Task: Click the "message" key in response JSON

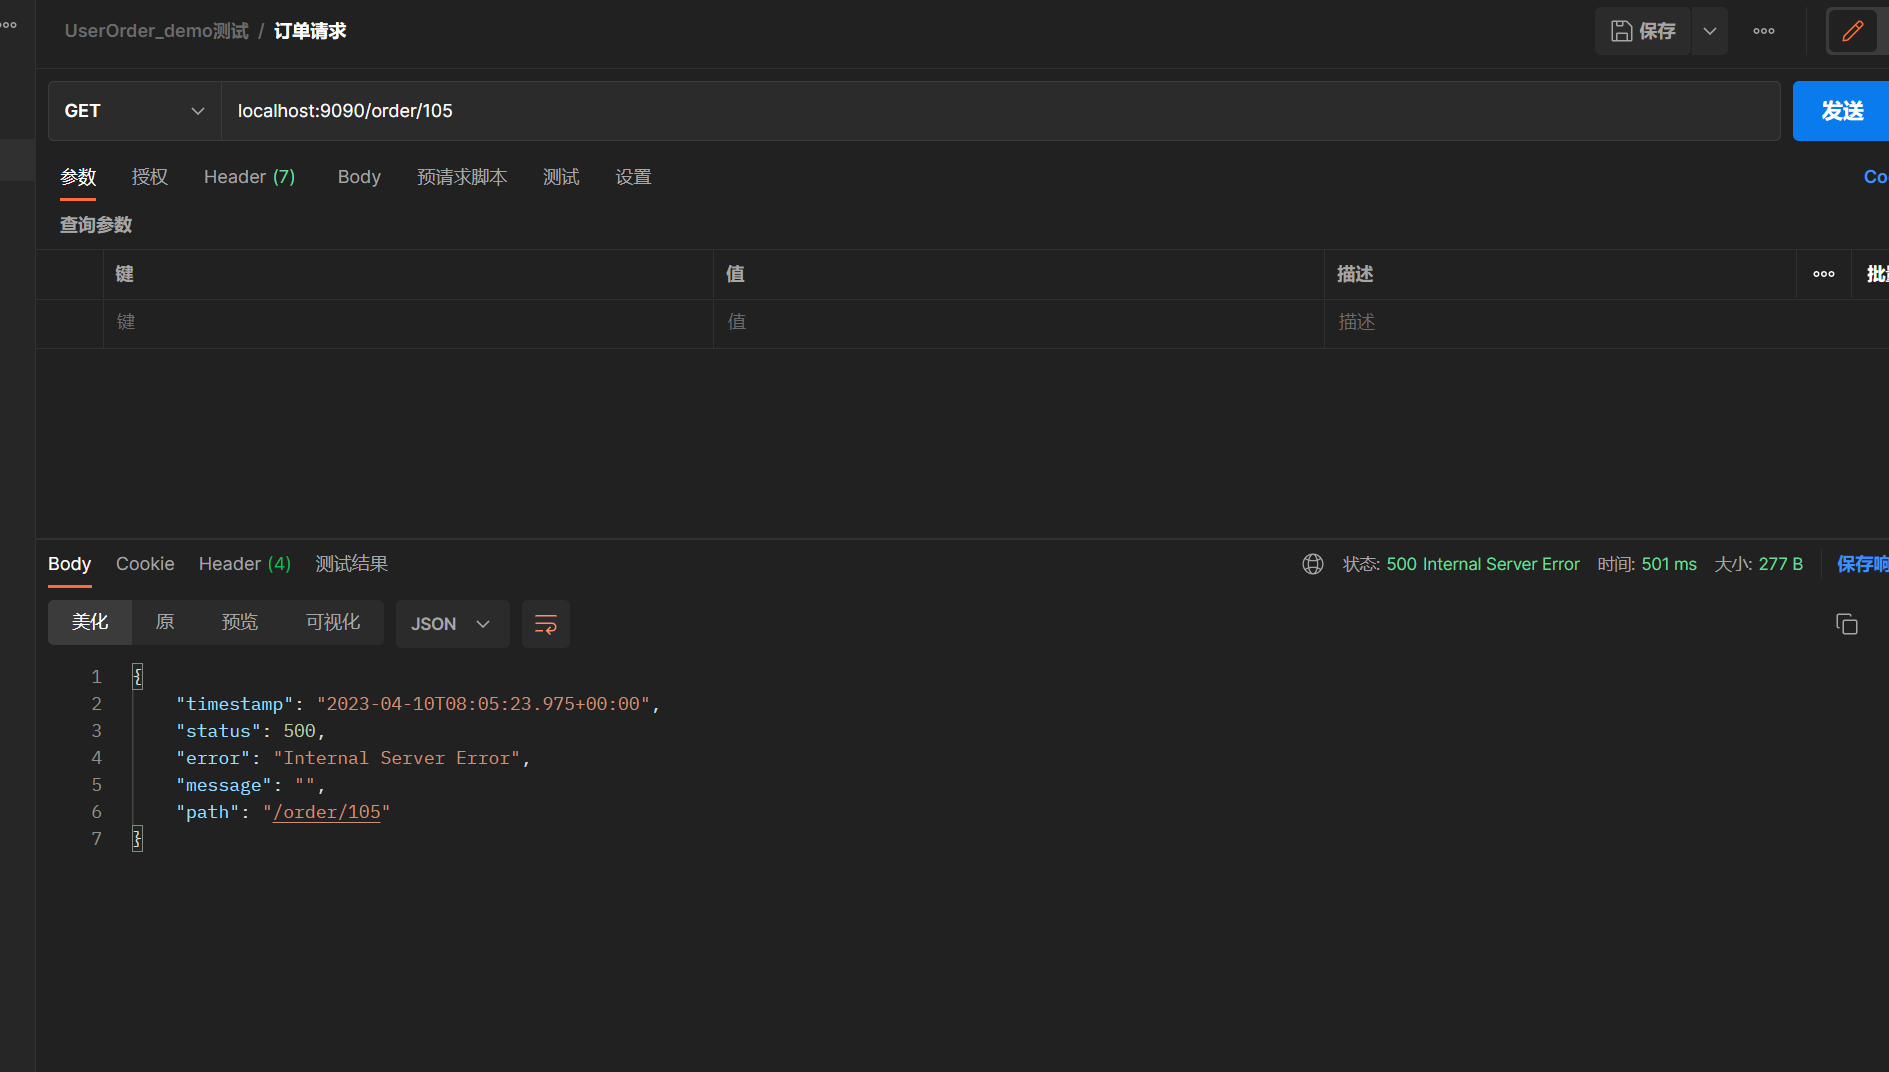Action: click(224, 785)
